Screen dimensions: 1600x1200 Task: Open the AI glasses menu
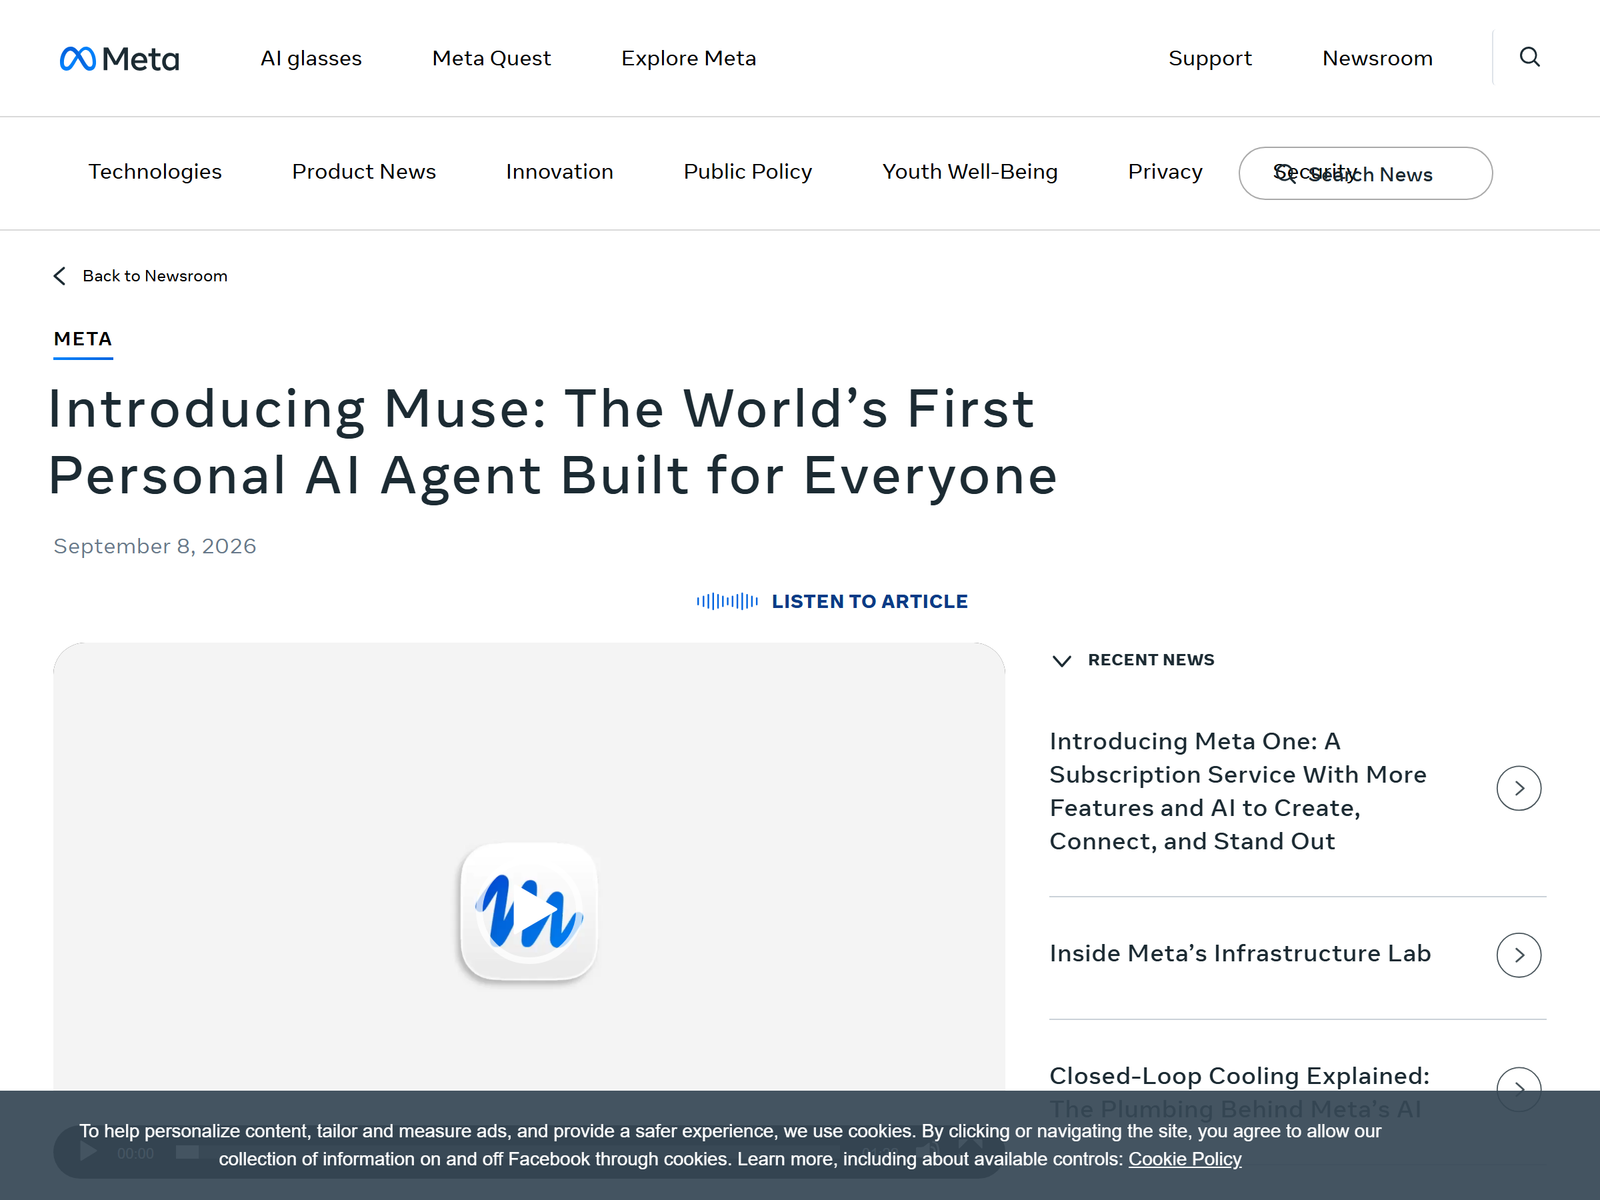click(x=311, y=58)
